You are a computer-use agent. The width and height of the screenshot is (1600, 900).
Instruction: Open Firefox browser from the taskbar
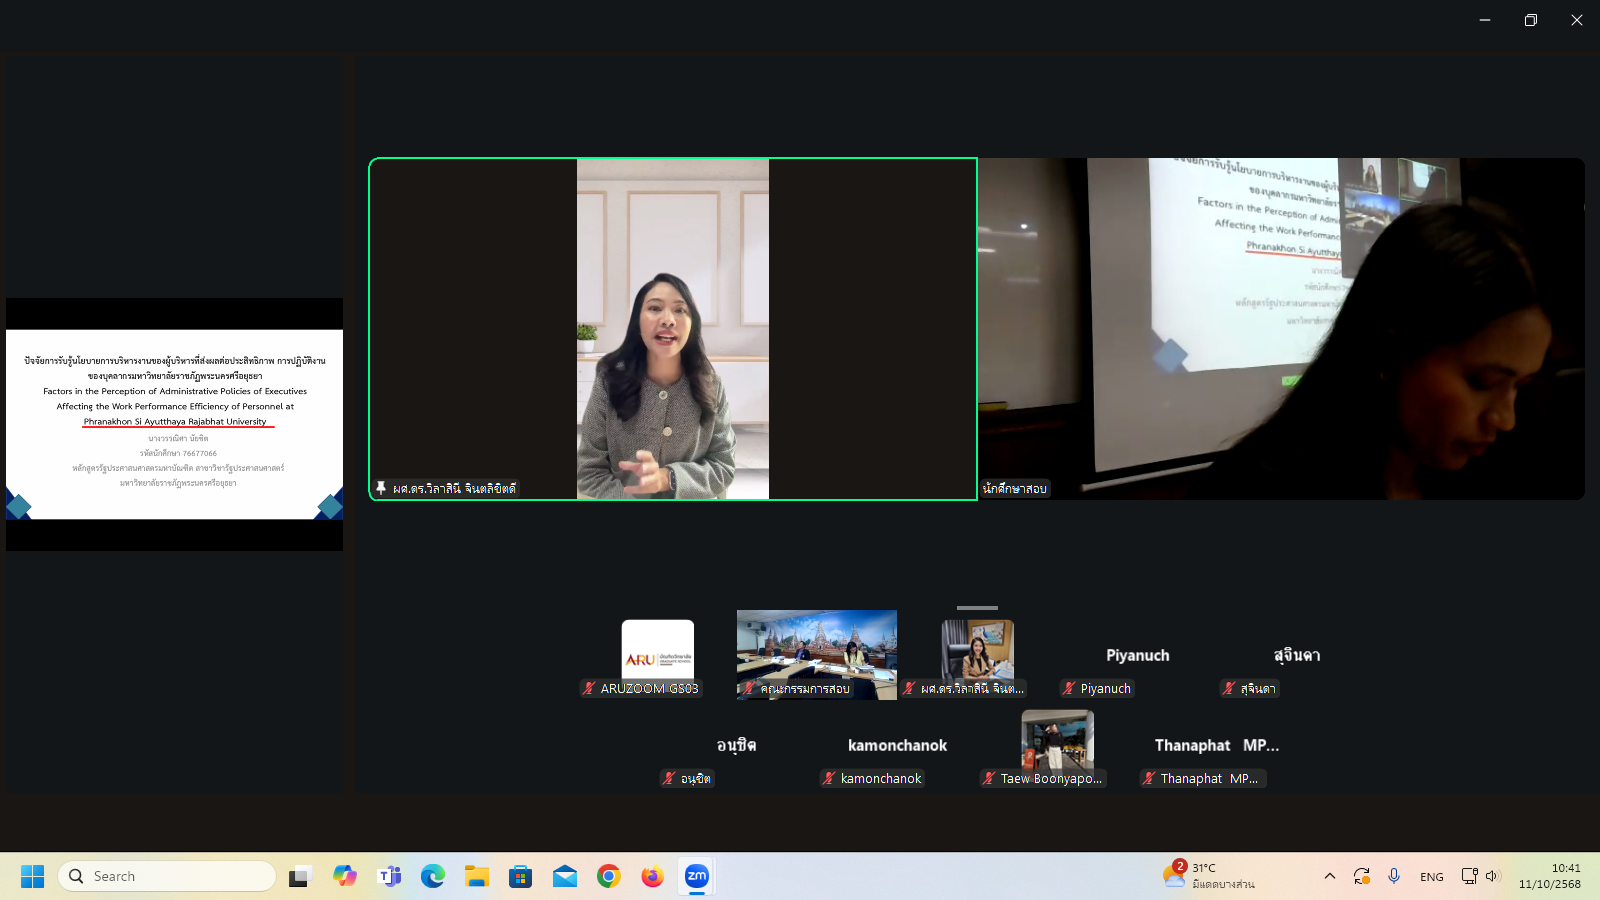tap(652, 876)
